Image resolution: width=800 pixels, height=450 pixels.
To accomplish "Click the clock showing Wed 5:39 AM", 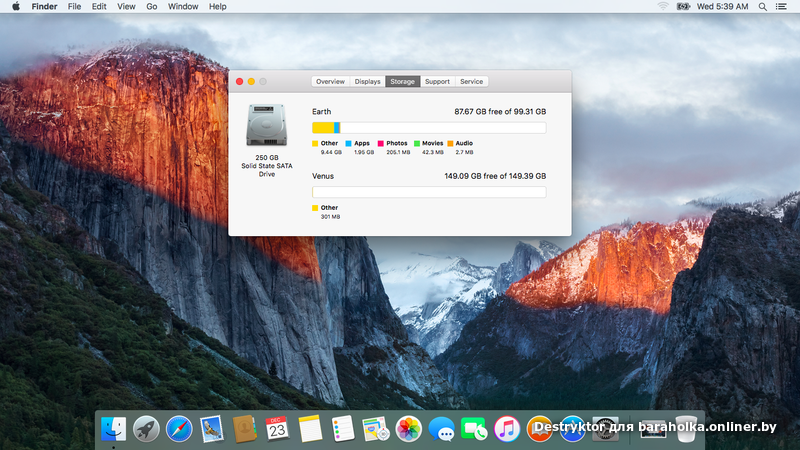I will coord(722,7).
